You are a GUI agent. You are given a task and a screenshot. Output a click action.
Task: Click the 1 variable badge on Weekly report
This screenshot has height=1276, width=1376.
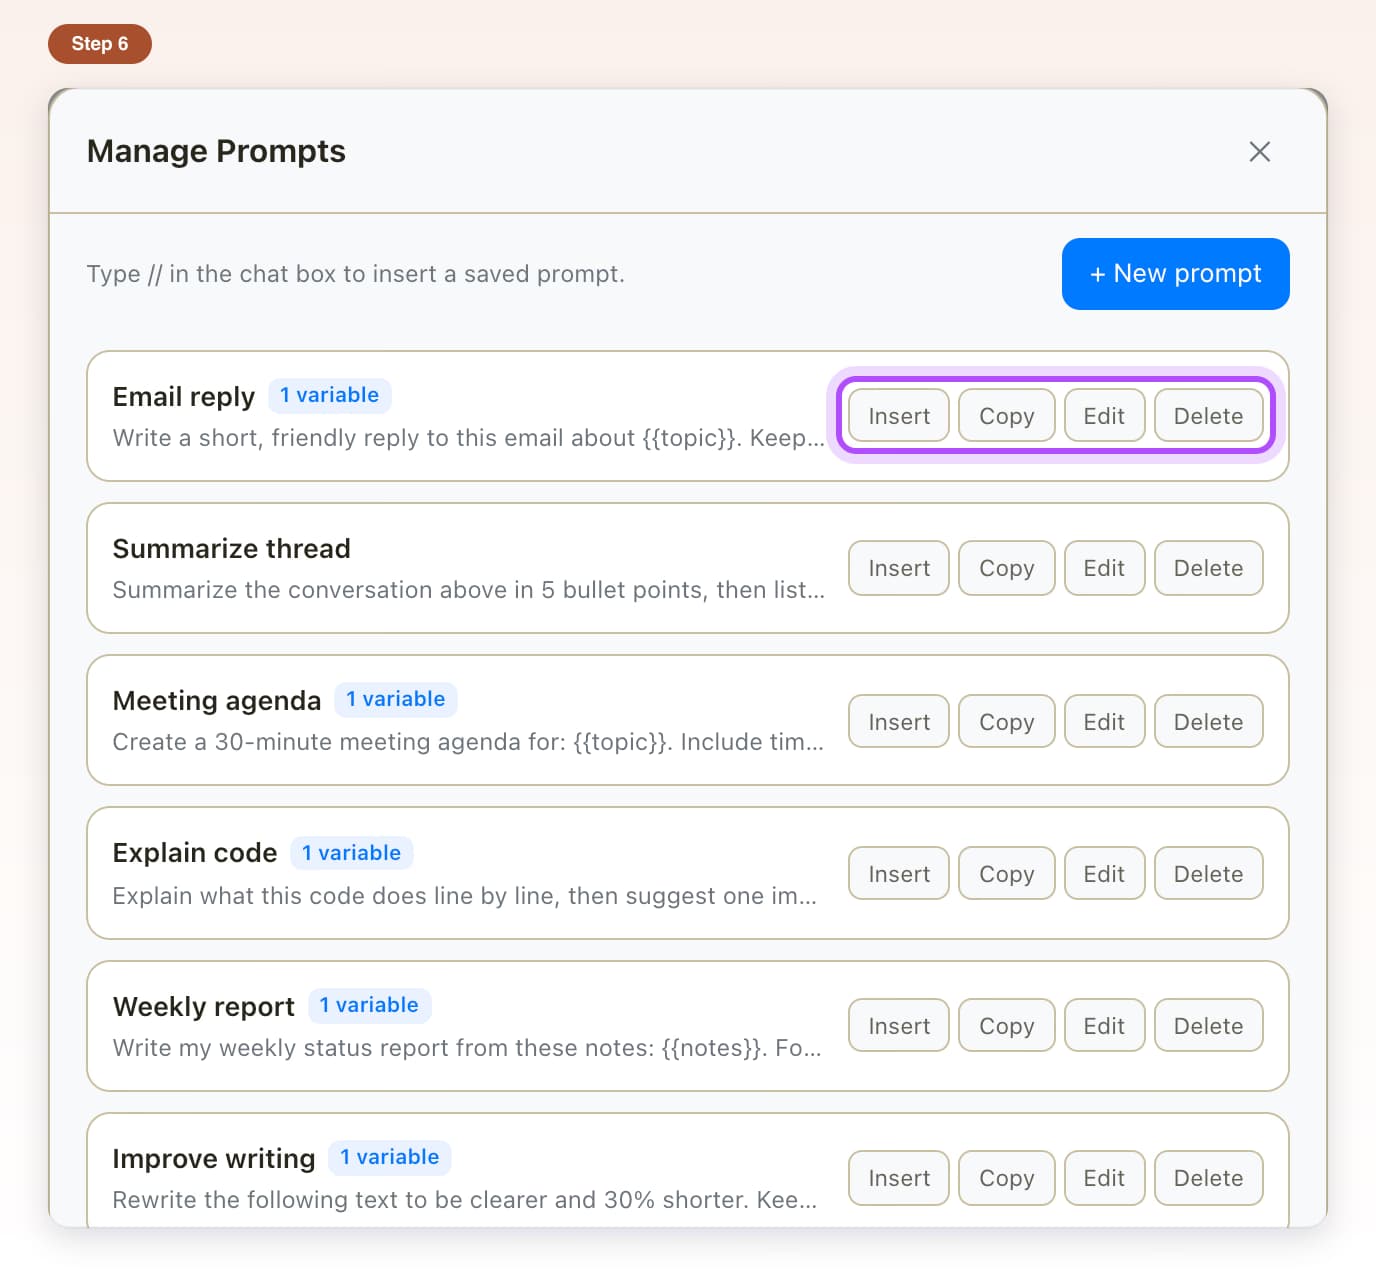point(369,1005)
